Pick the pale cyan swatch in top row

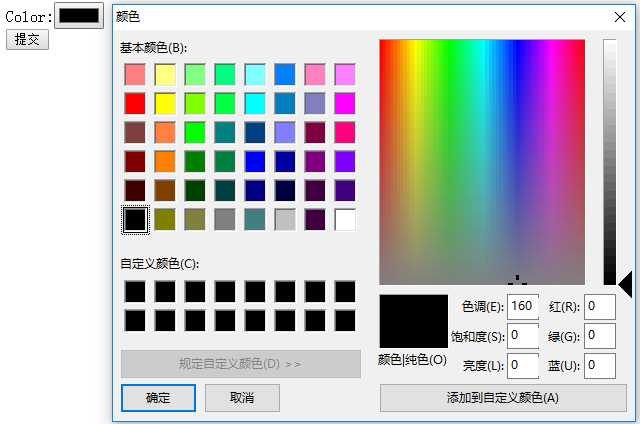coord(255,75)
